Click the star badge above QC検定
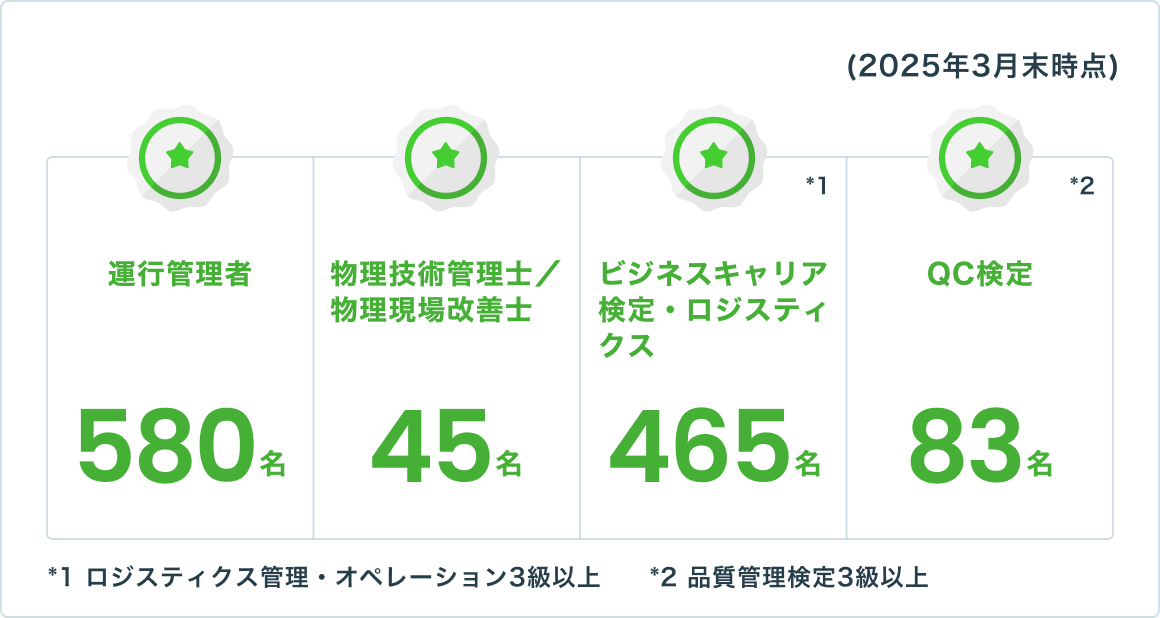Image resolution: width=1160 pixels, height=618 pixels. pyautogui.click(x=980, y=157)
